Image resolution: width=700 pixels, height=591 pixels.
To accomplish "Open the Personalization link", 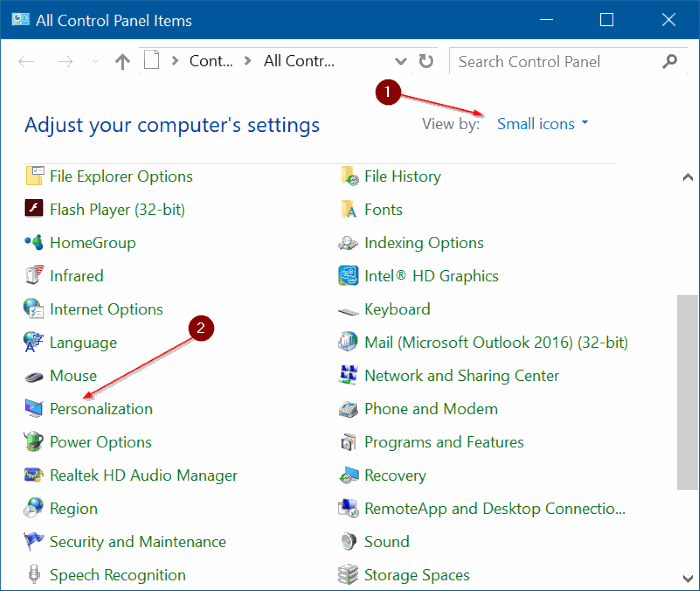I will pos(101,409).
